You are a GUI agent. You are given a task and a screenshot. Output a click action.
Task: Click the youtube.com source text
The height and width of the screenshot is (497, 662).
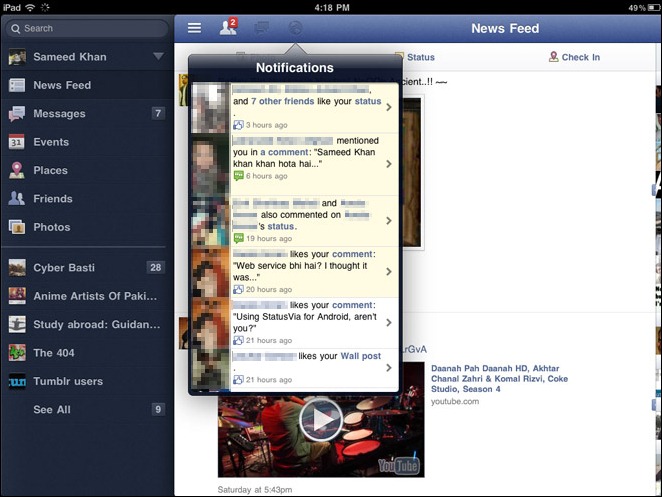tap(455, 402)
